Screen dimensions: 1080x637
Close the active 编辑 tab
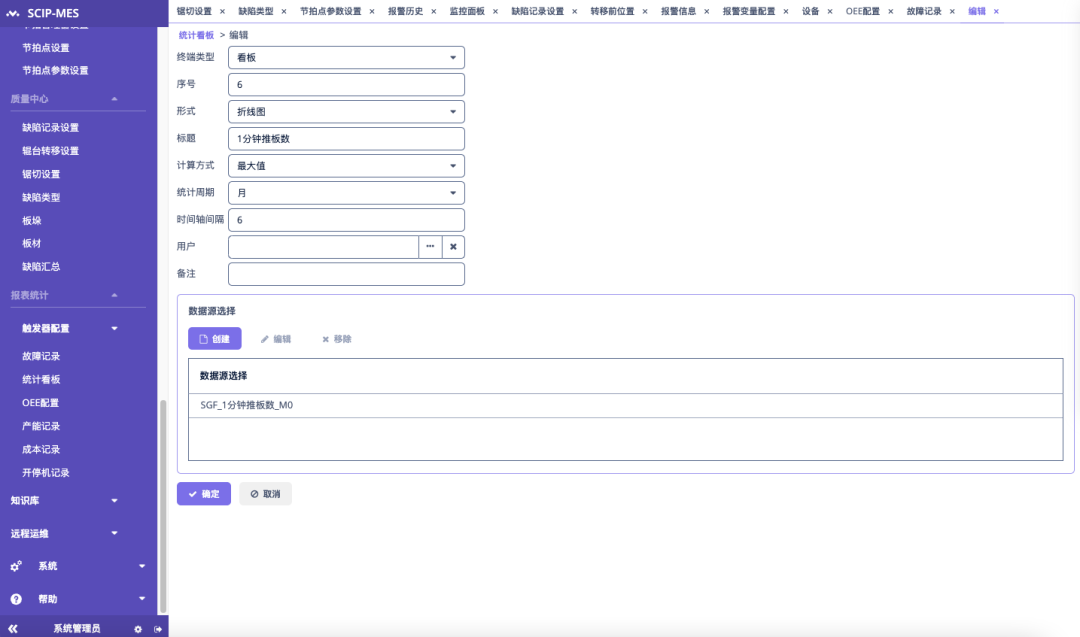pos(996,12)
